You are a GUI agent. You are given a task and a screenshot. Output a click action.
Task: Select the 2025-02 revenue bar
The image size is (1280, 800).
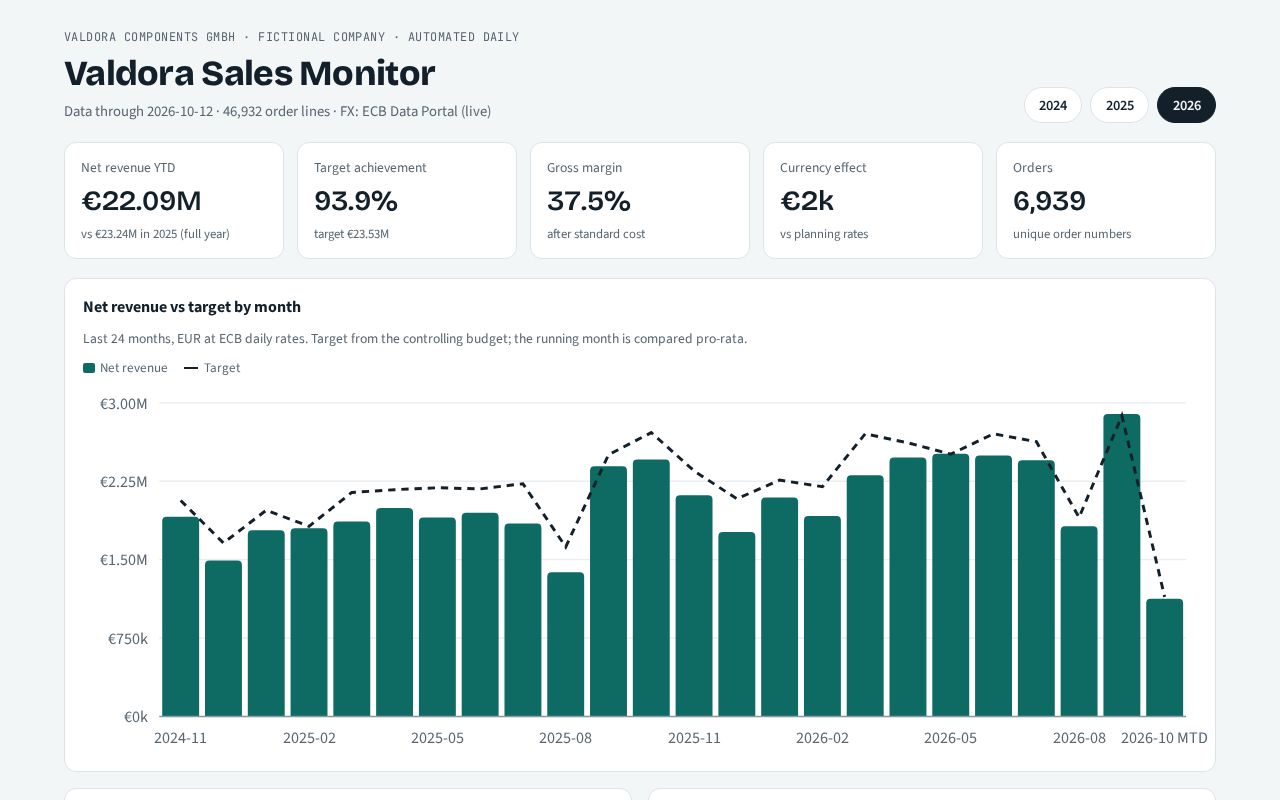[x=309, y=622]
